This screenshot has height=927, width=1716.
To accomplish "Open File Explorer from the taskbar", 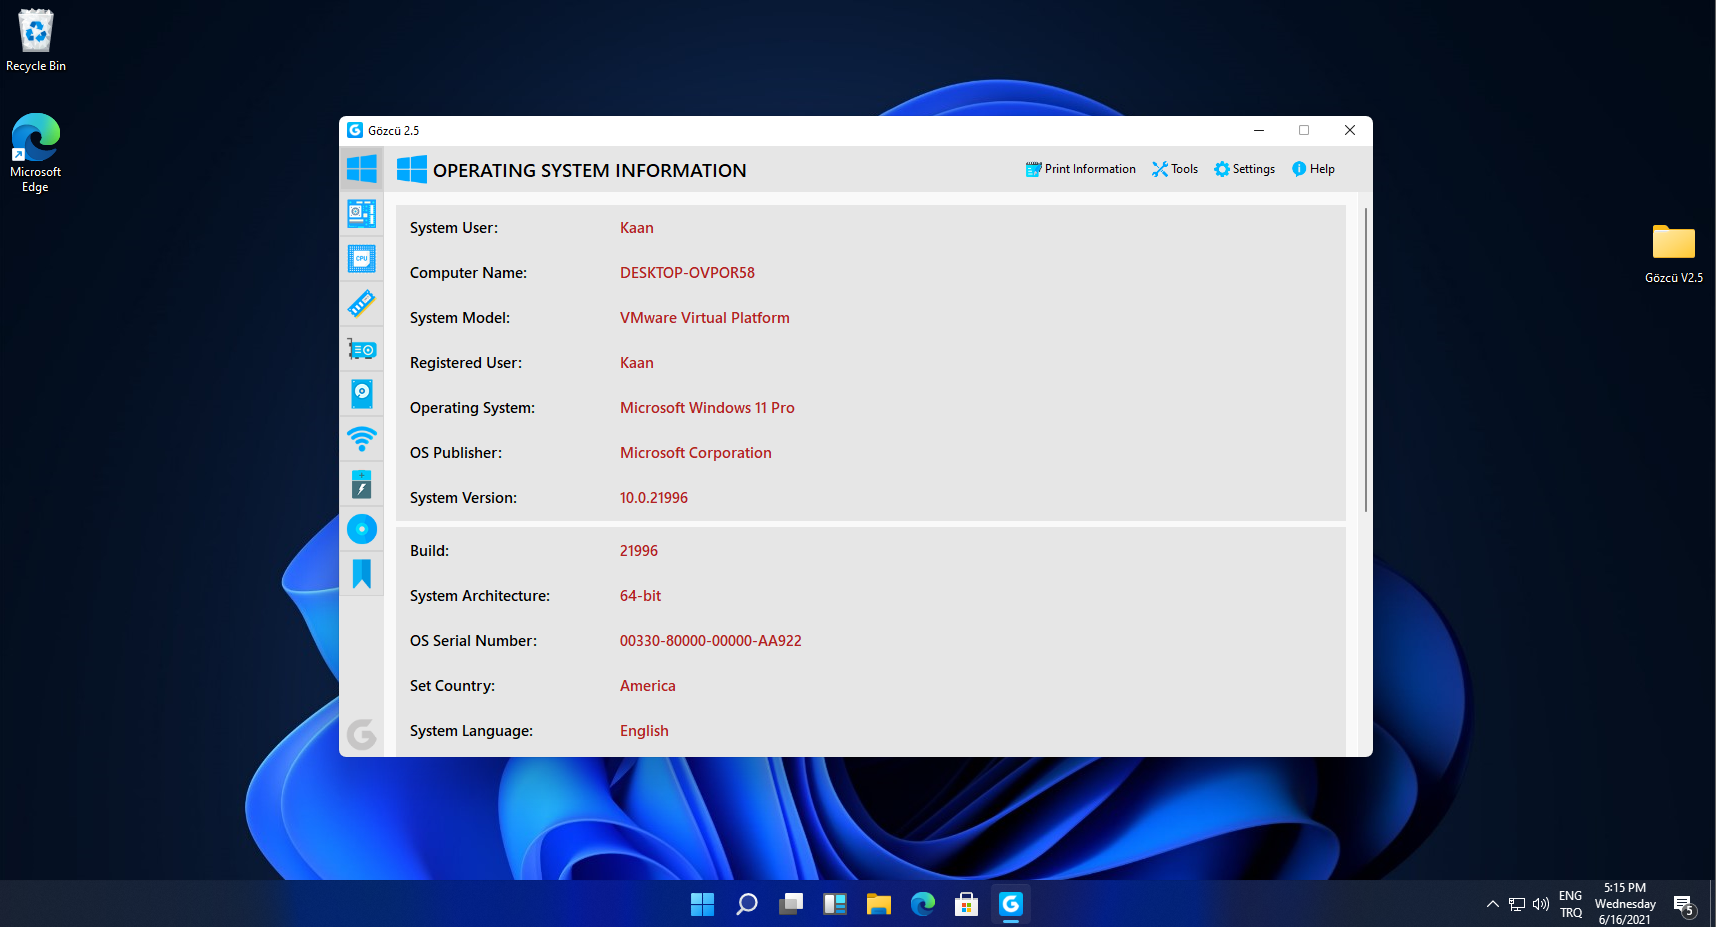I will (x=879, y=904).
